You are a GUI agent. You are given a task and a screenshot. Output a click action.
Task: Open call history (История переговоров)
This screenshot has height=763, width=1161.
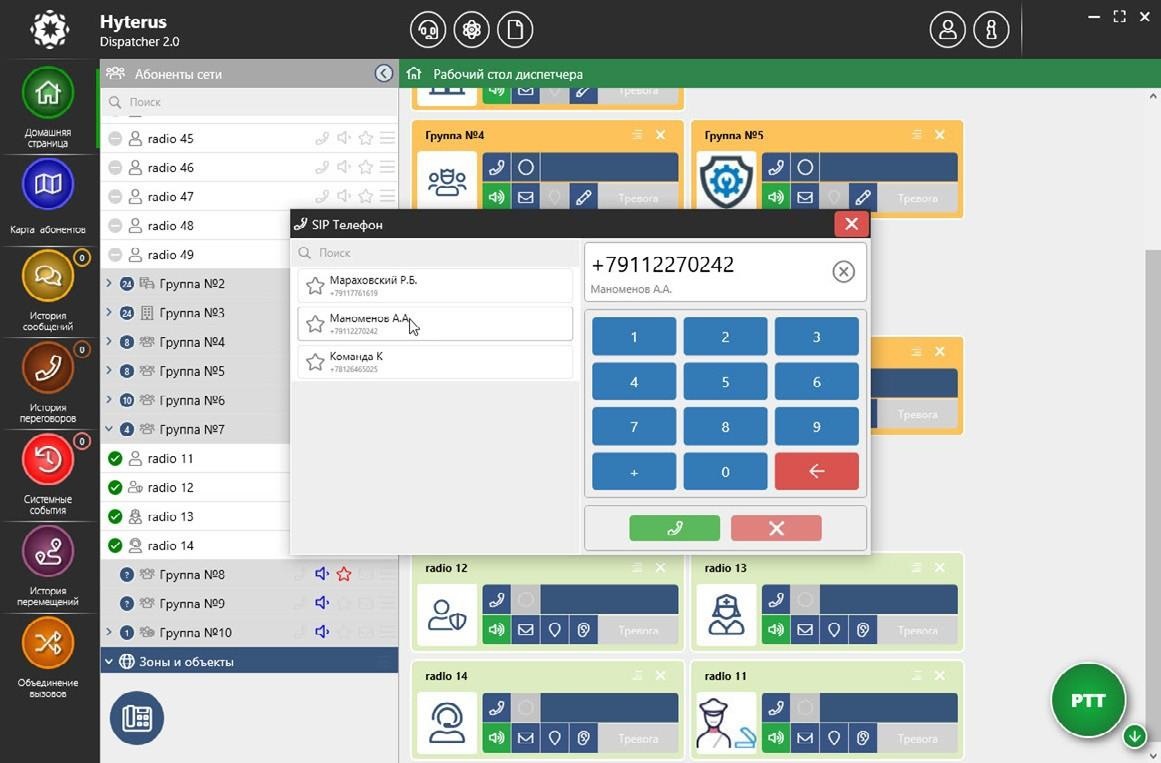tap(48, 368)
